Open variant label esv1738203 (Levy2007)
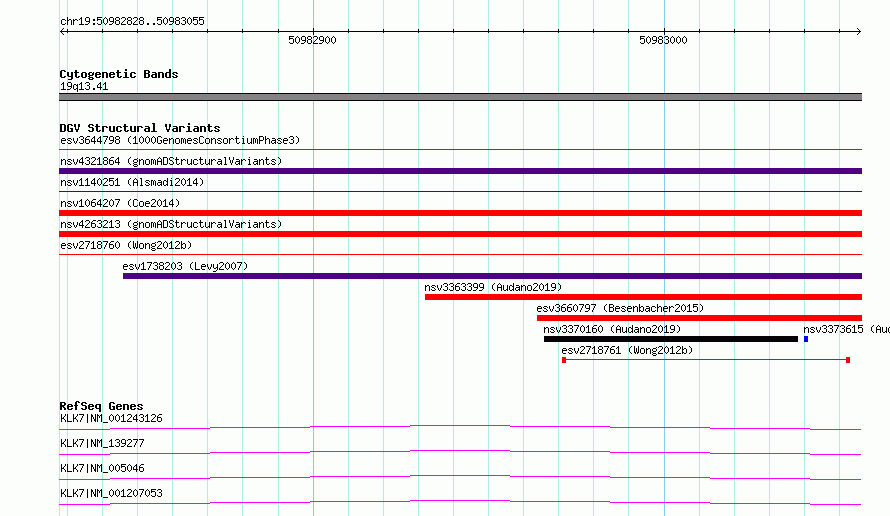The image size is (890, 516). (x=185, y=266)
